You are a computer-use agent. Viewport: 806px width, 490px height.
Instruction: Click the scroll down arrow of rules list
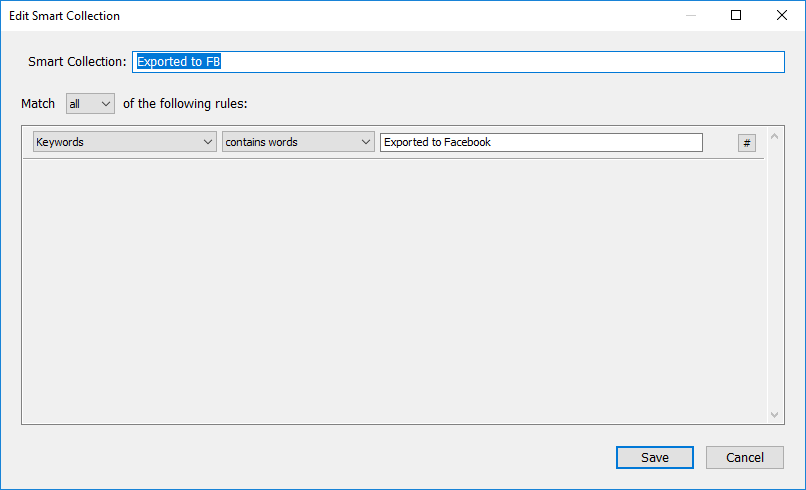coord(775,414)
